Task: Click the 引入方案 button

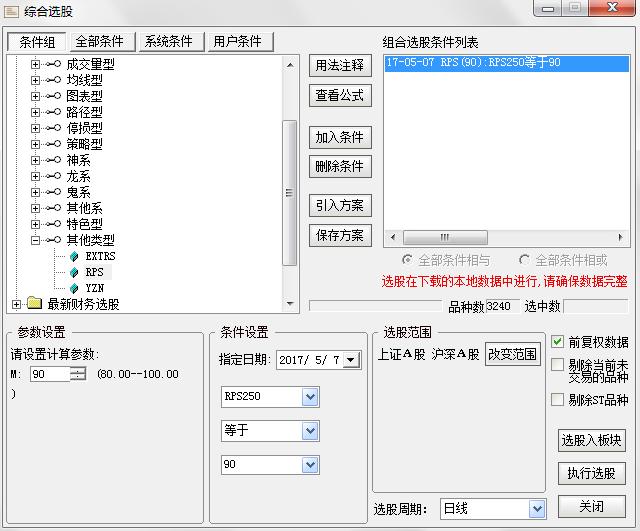Action: click(x=340, y=205)
